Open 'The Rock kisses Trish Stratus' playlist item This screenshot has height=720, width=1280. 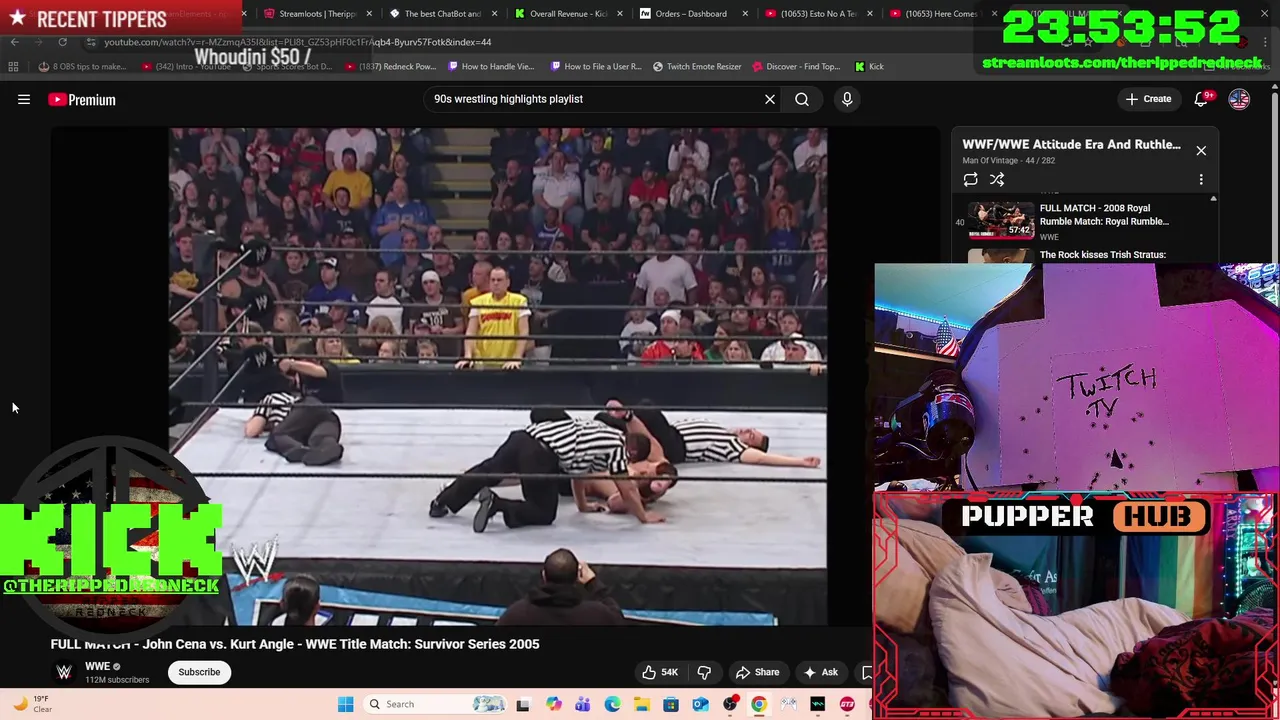[1103, 255]
